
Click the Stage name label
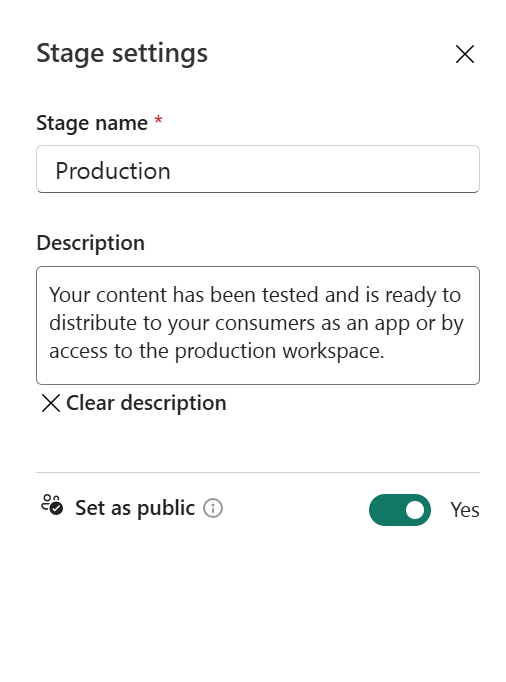point(92,123)
